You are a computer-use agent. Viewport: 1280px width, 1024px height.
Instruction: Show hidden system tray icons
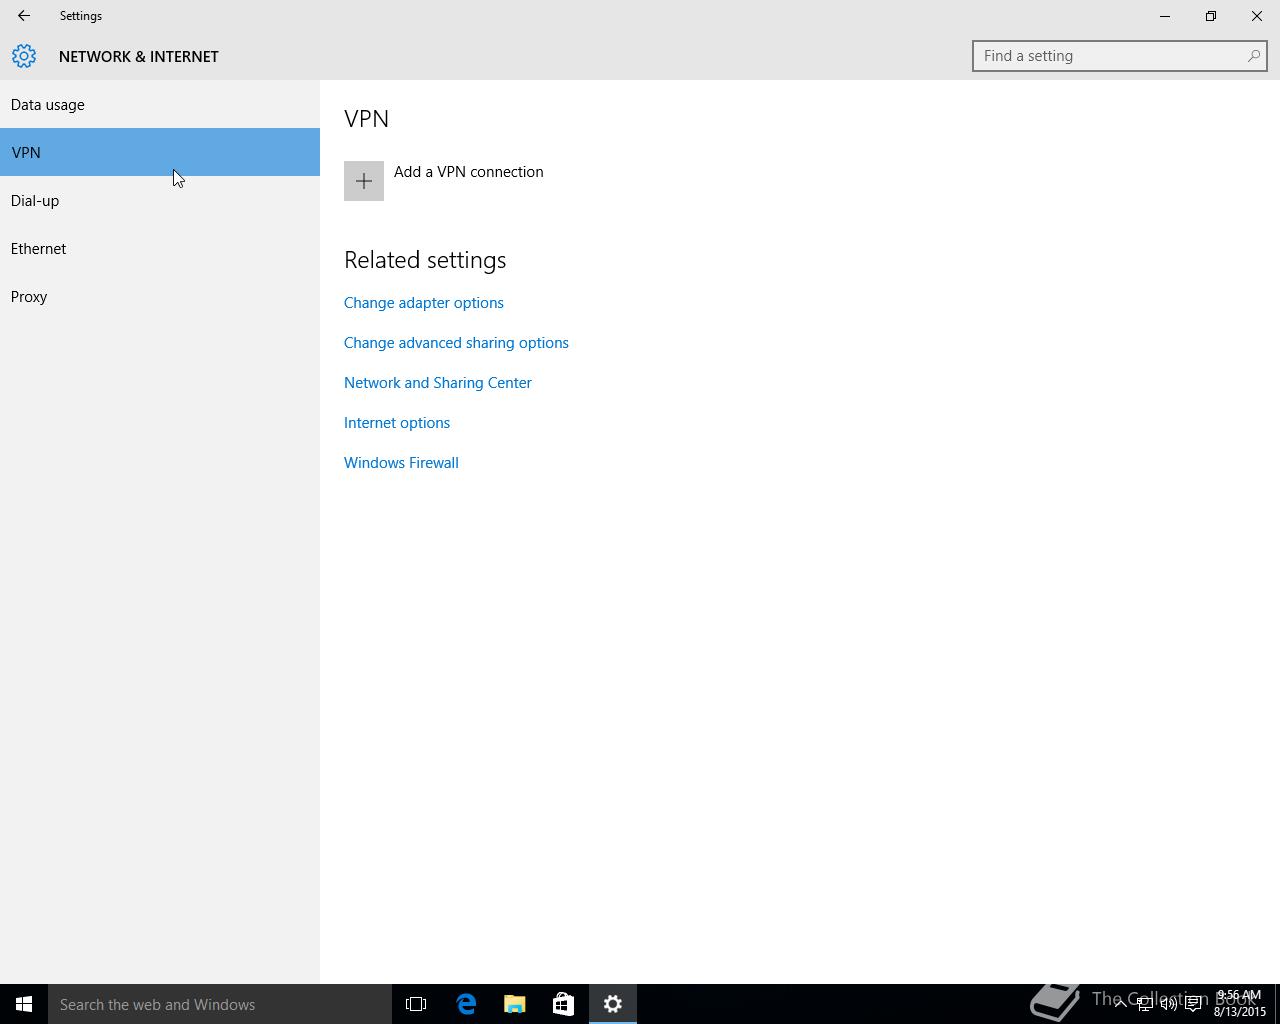[1121, 1004]
